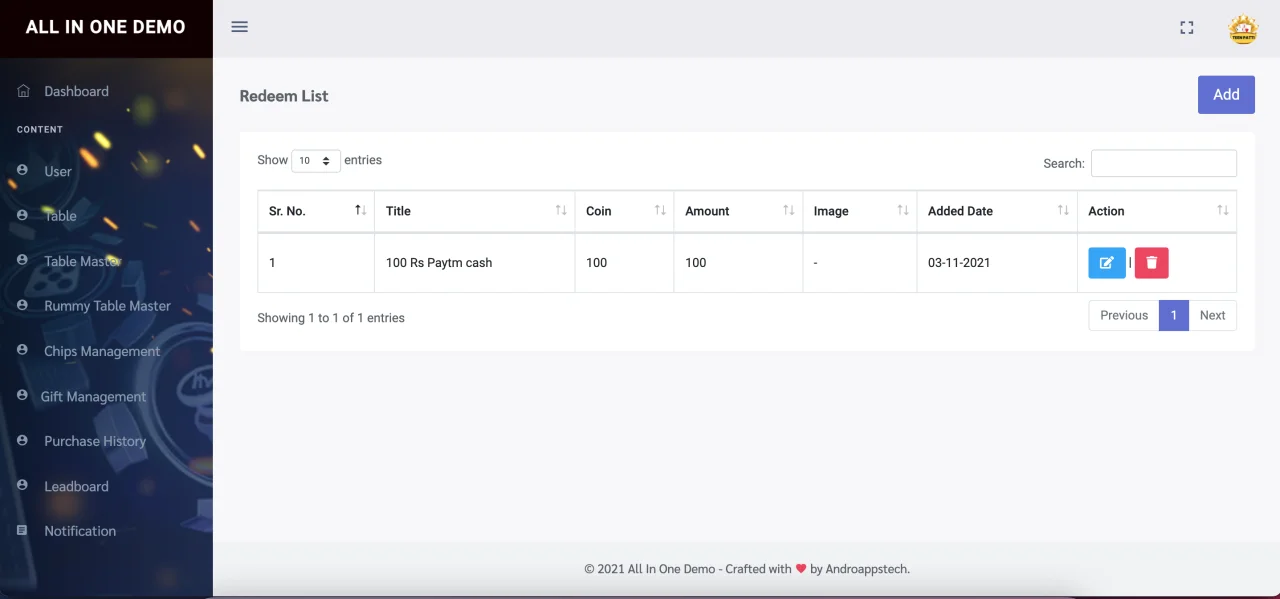
Task: Delete the 100 Rs Paytm cash entry
Action: point(1152,263)
